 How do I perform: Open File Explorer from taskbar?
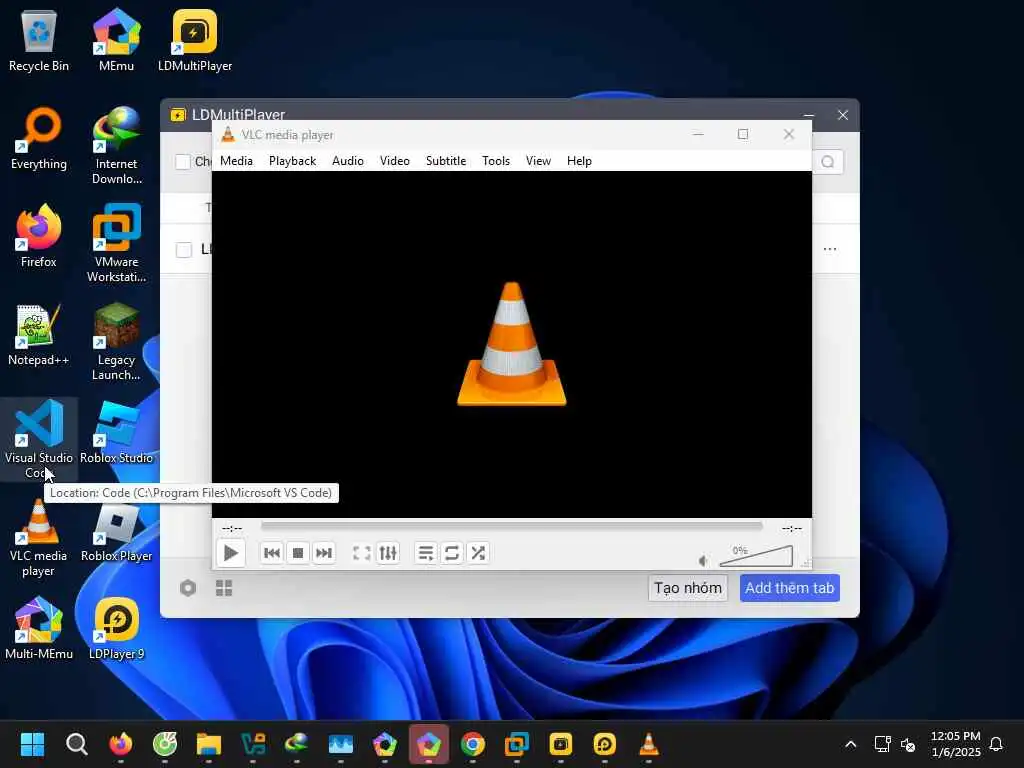coord(208,744)
